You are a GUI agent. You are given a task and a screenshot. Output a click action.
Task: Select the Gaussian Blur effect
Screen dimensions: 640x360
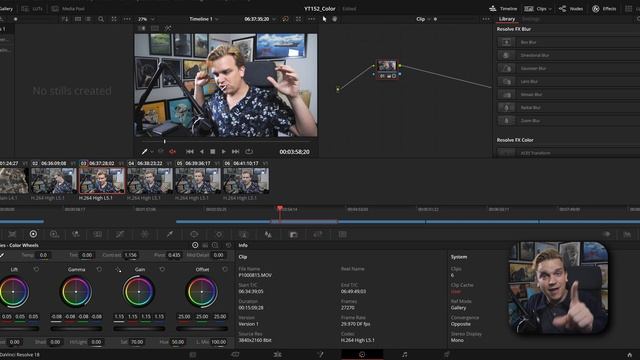pos(568,68)
